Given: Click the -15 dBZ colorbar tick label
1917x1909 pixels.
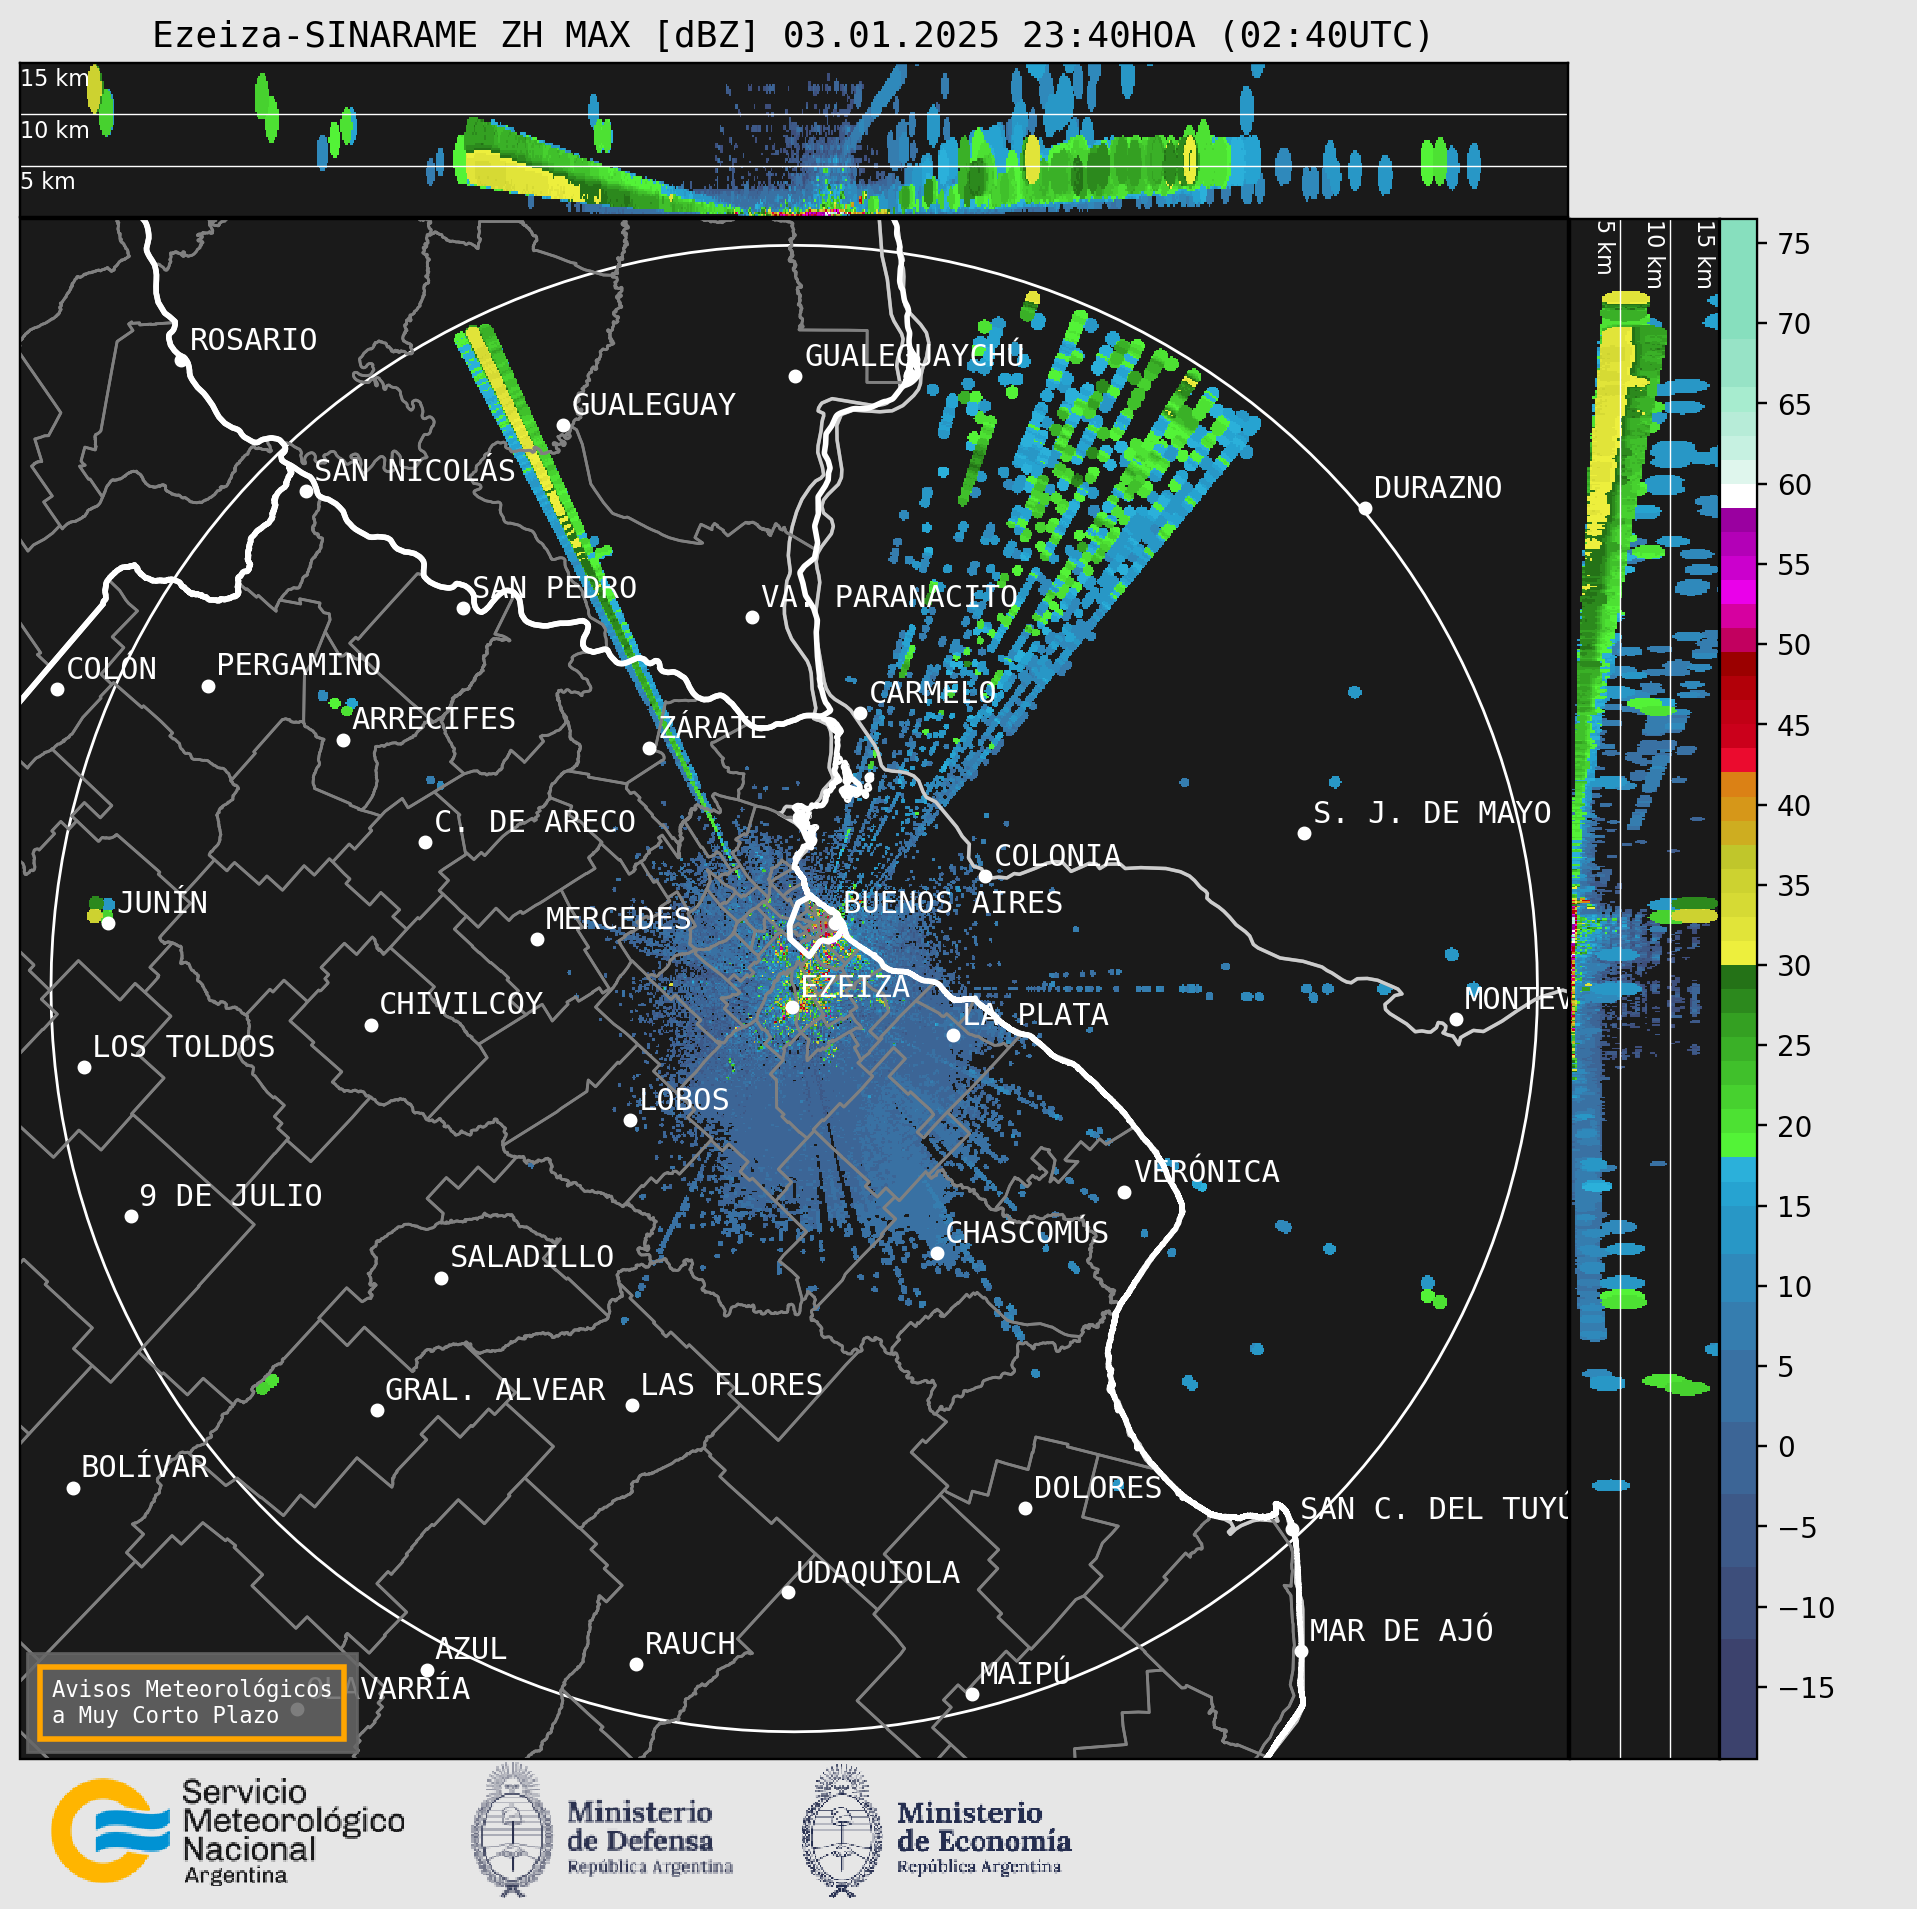Looking at the screenshot, I should (x=1806, y=1689).
